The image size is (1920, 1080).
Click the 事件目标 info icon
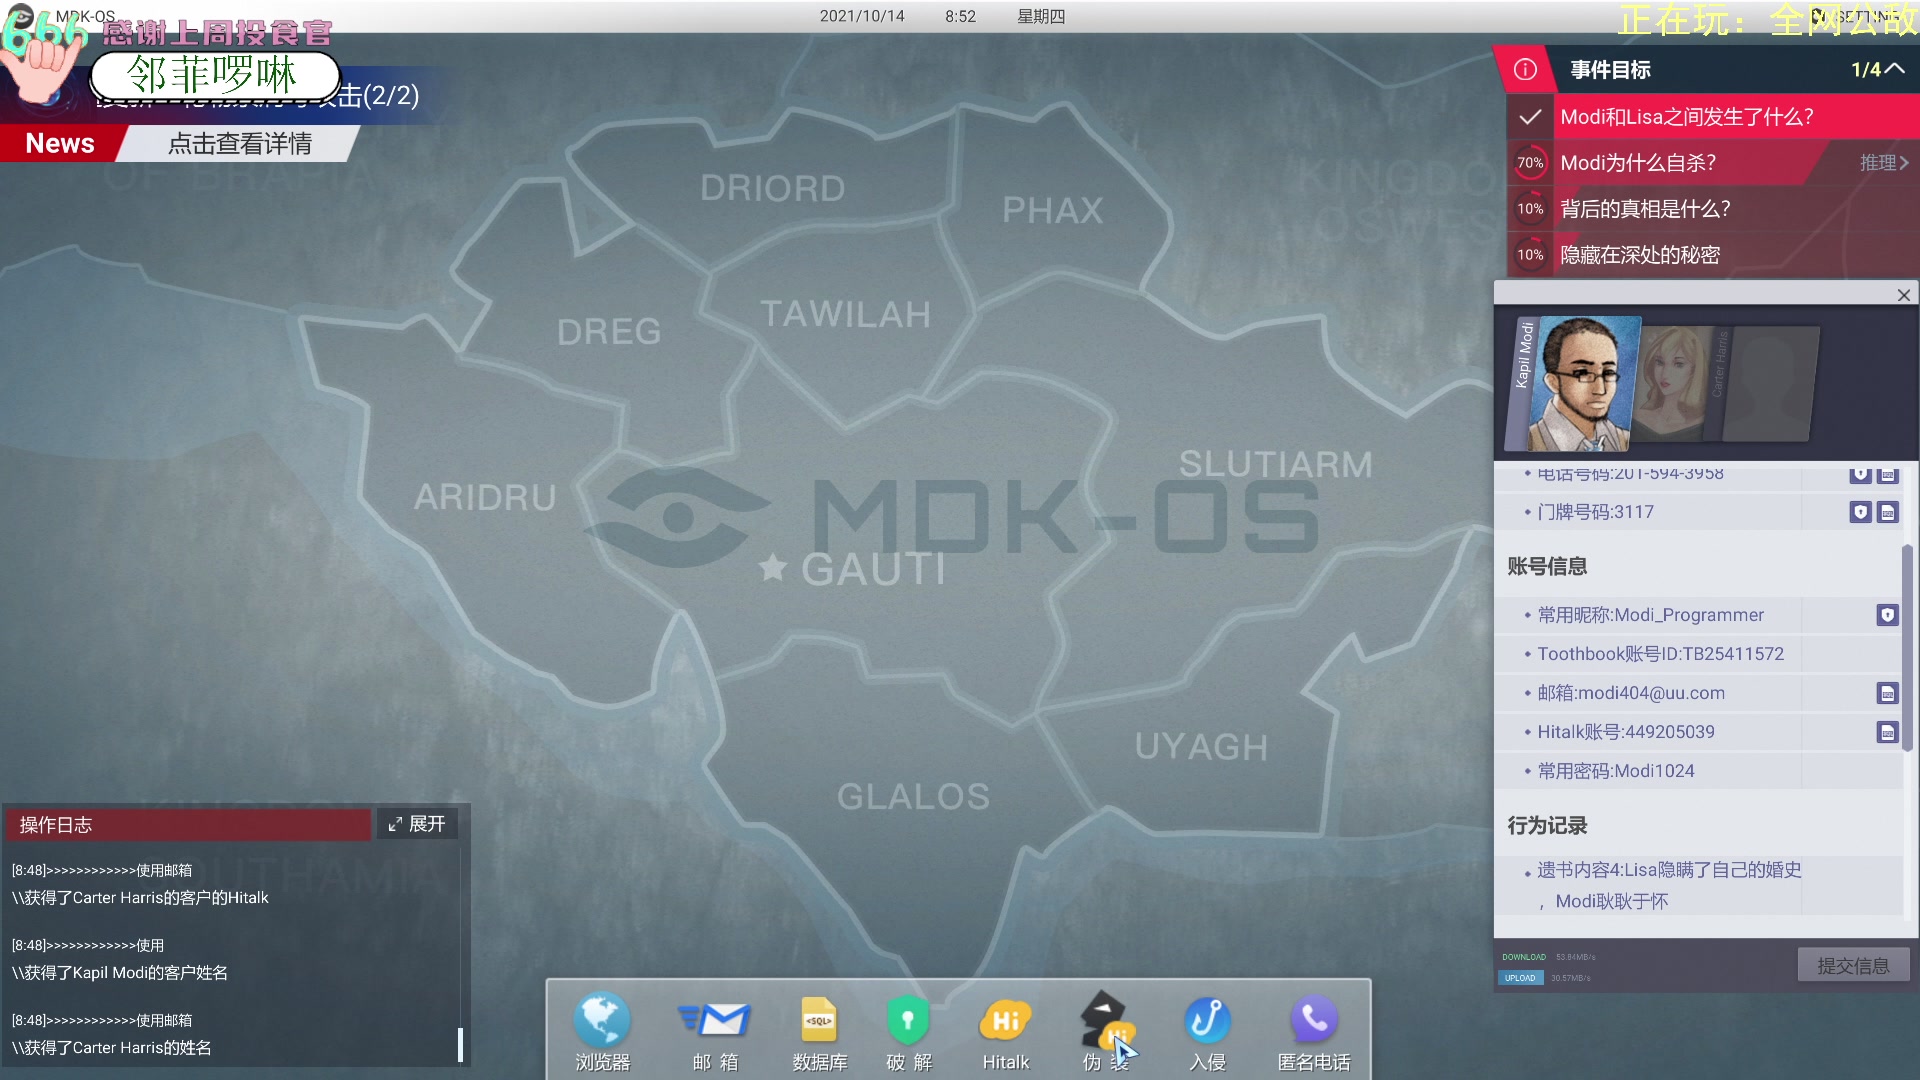tap(1525, 69)
